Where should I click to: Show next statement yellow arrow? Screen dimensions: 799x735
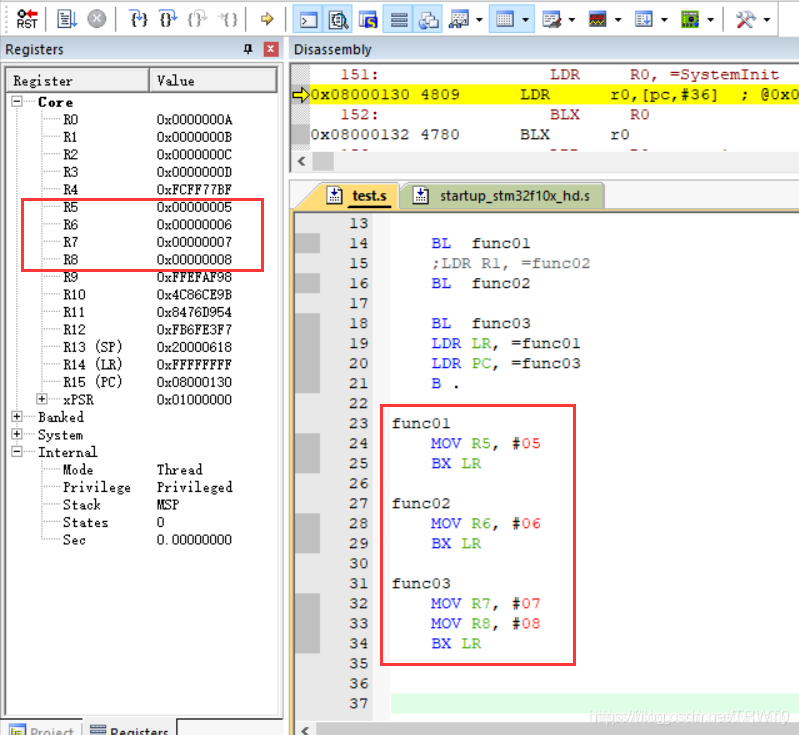[x=267, y=19]
